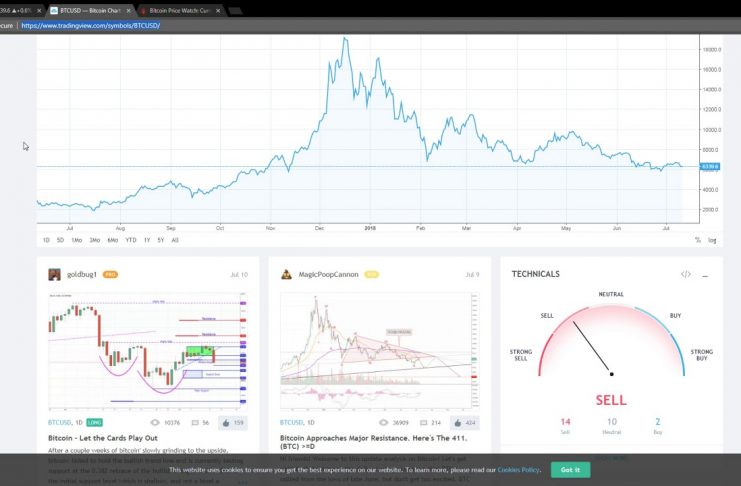This screenshot has width=741, height=486.
Task: Open comments icon showing 214
Action: [x=423, y=423]
